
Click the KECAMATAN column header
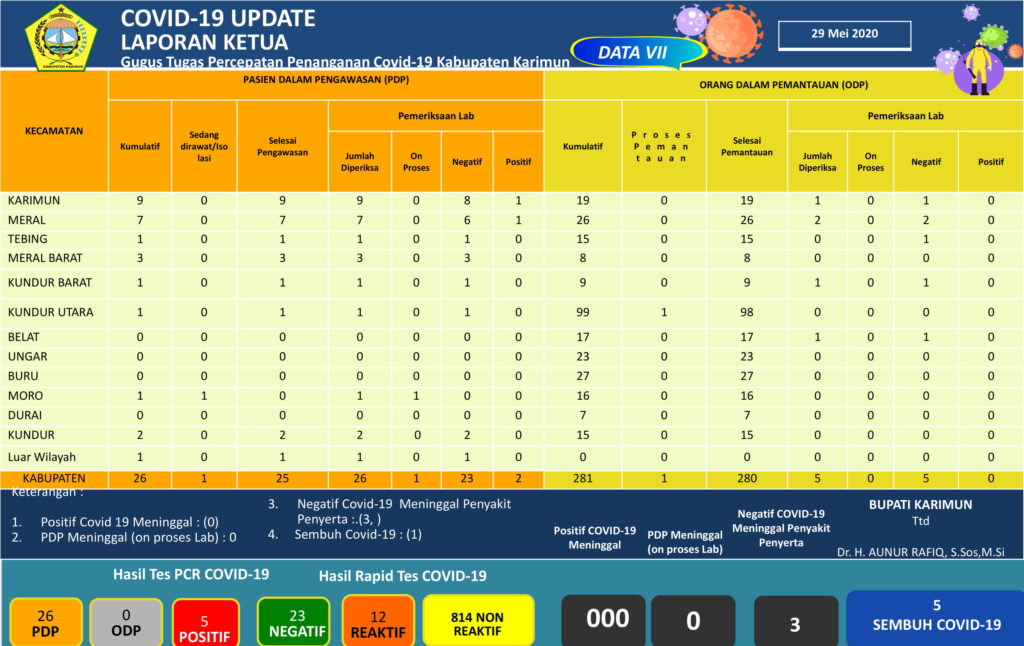[54, 131]
